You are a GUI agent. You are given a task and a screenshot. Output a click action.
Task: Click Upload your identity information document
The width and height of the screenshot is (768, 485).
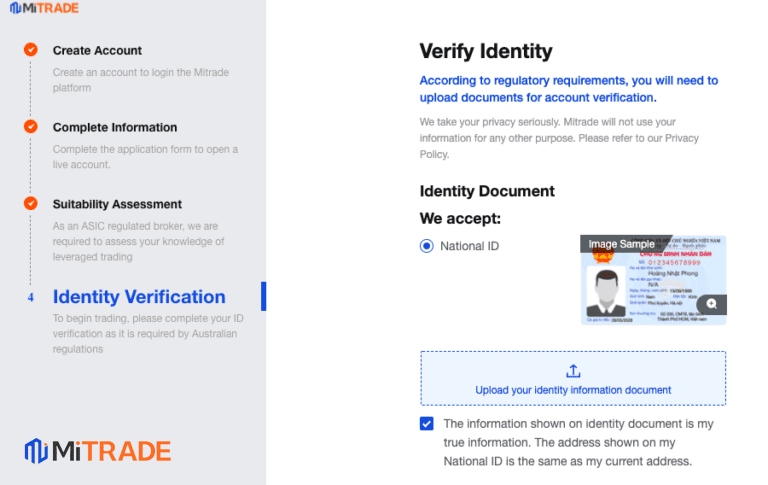point(573,389)
